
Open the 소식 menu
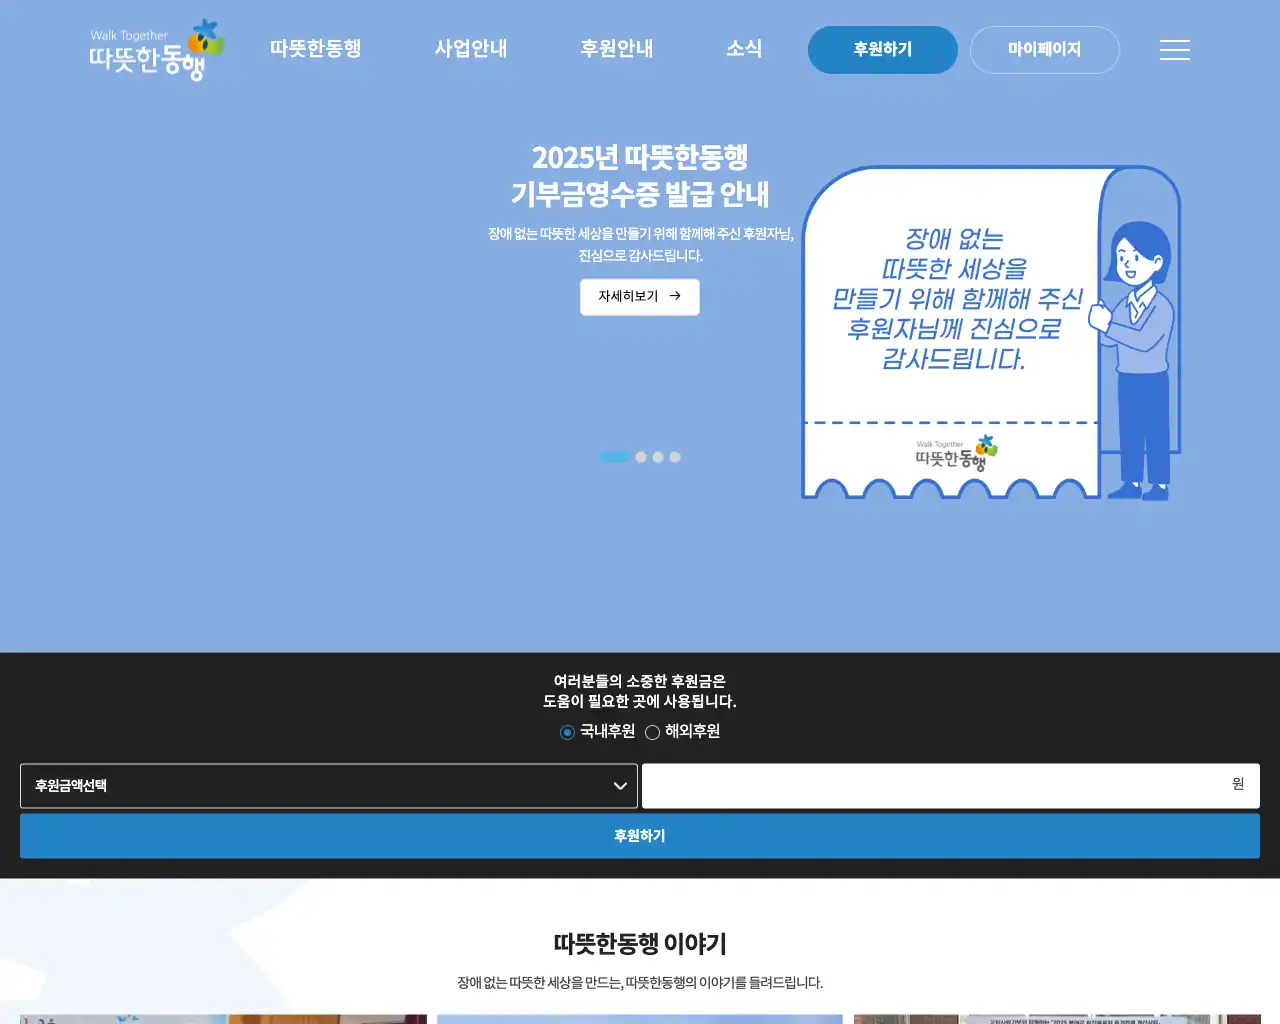(x=744, y=48)
